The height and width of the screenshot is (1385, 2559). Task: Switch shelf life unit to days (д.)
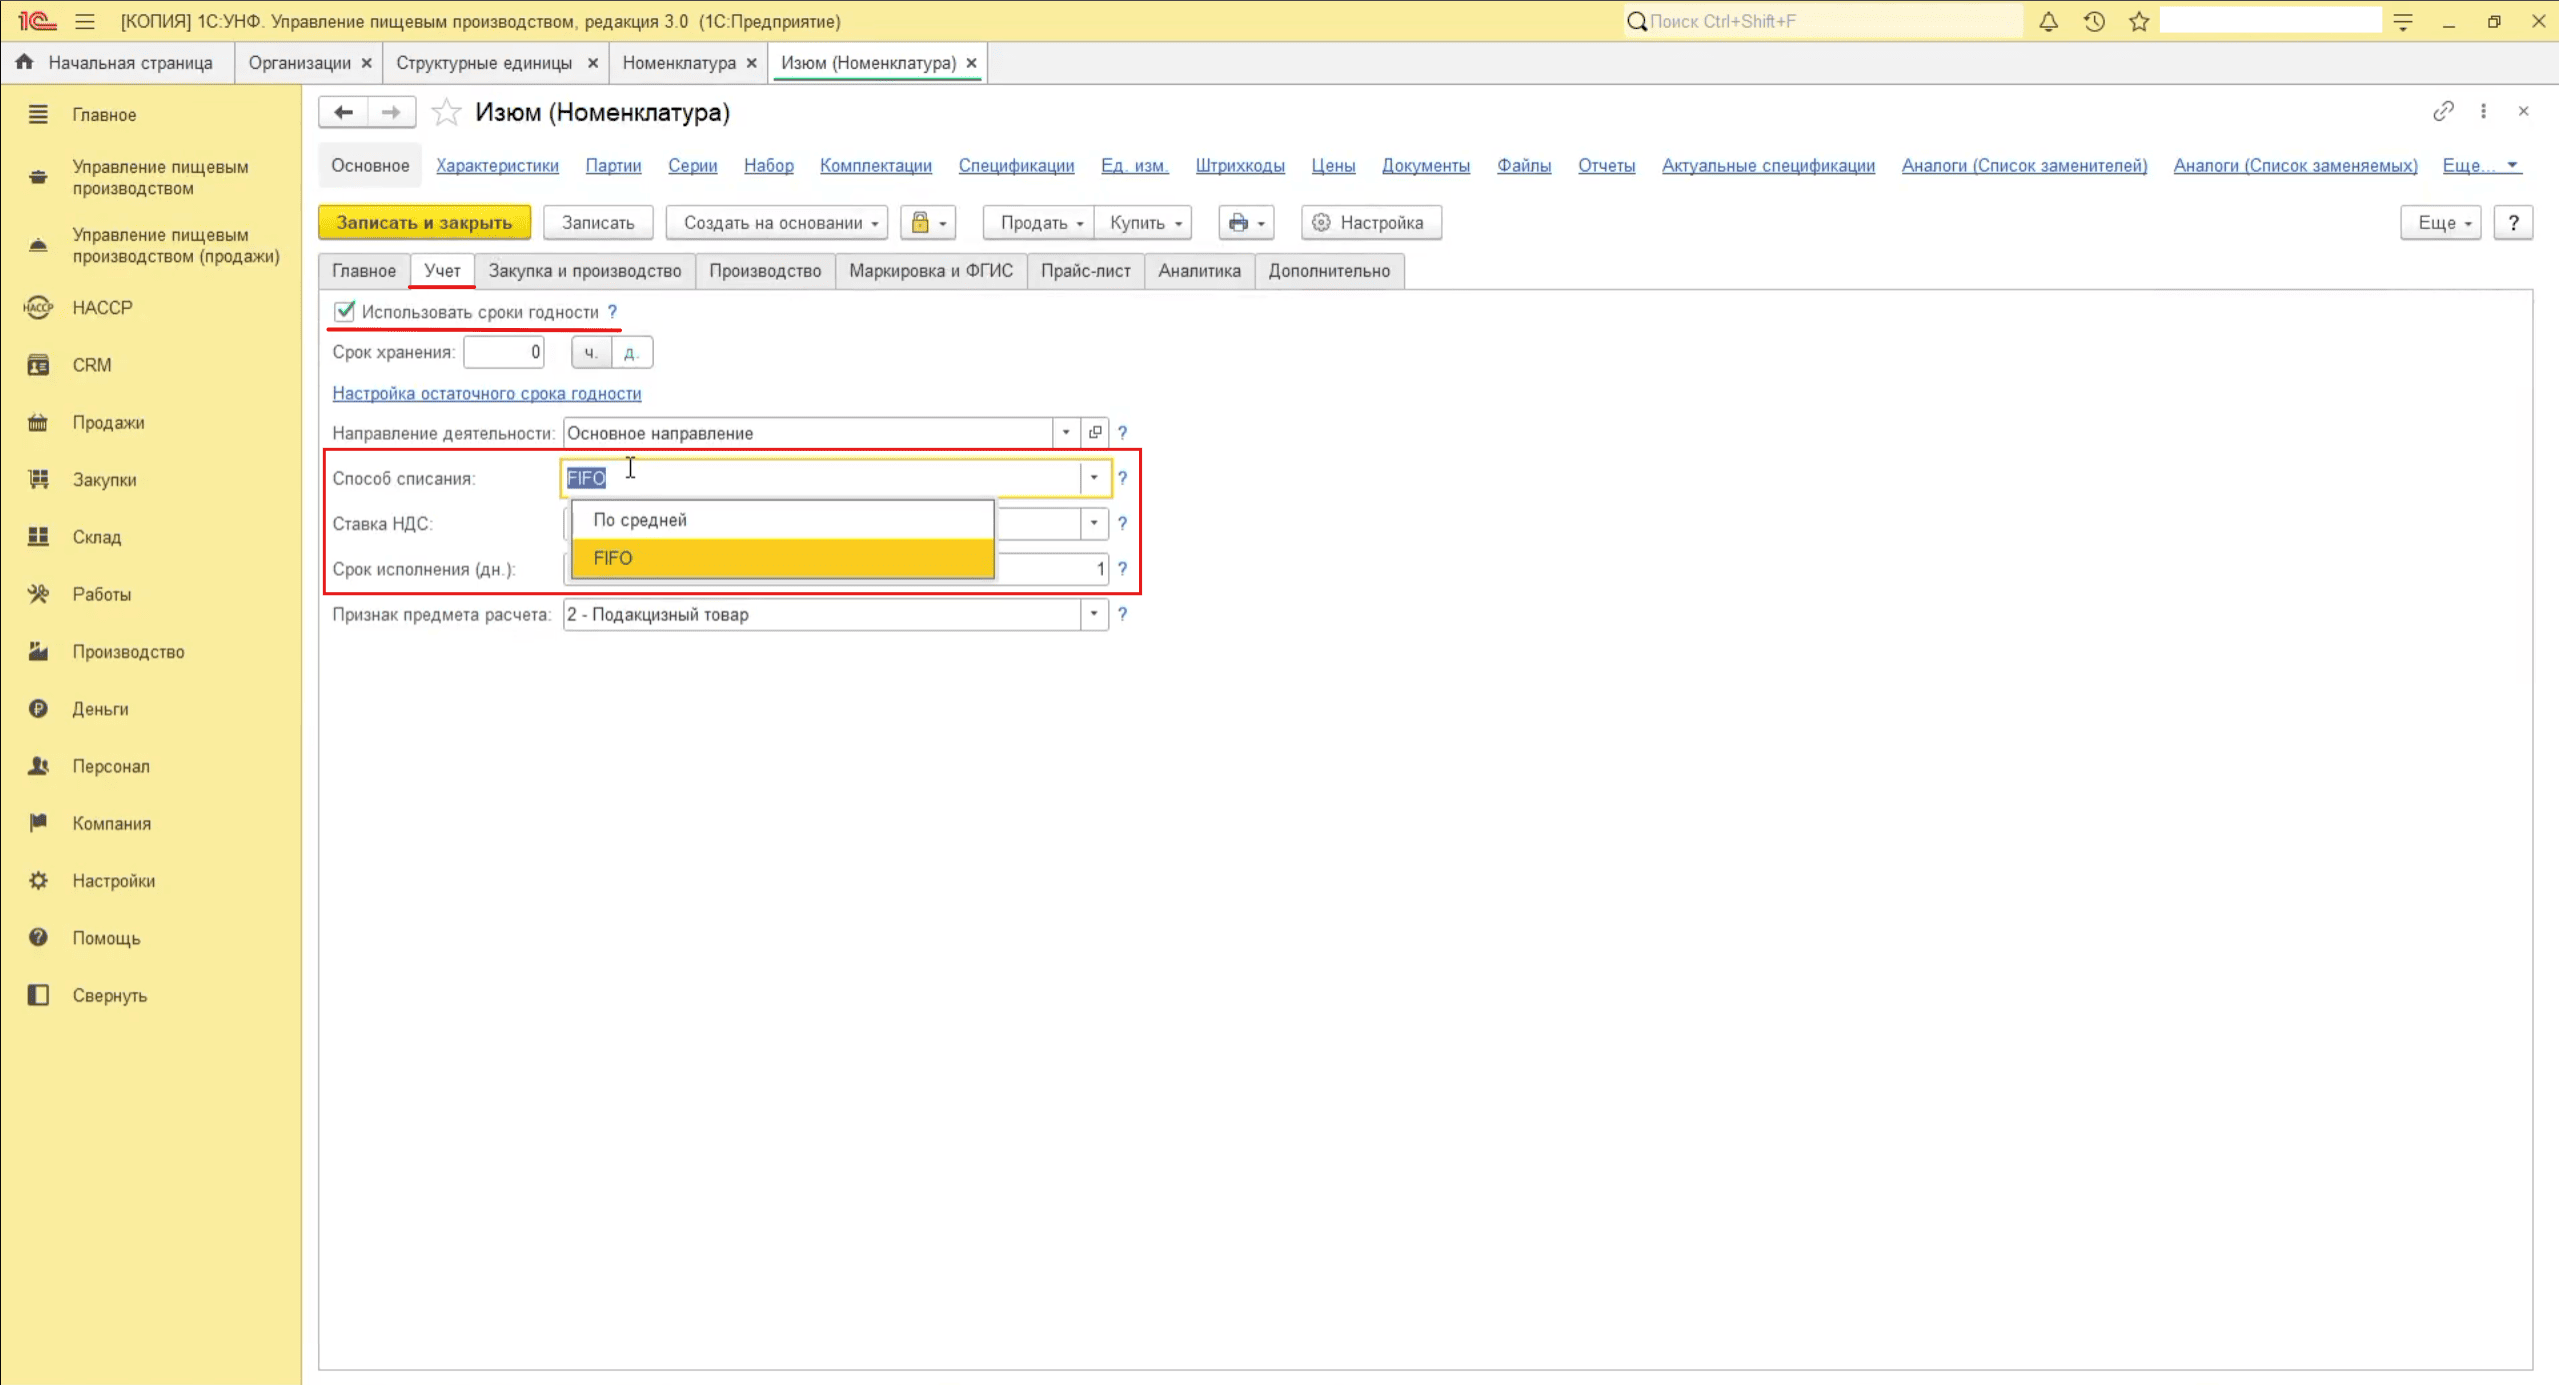point(631,352)
